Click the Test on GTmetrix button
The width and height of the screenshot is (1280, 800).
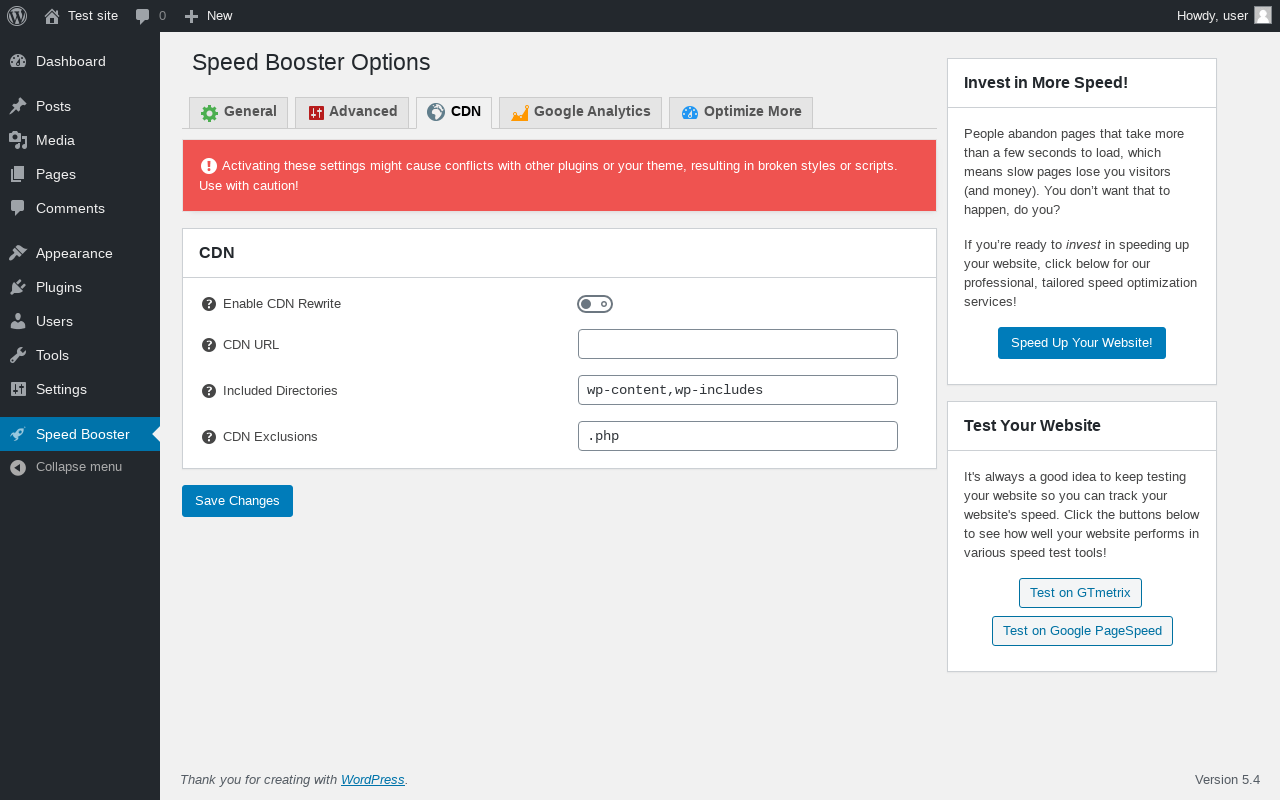pos(1080,593)
